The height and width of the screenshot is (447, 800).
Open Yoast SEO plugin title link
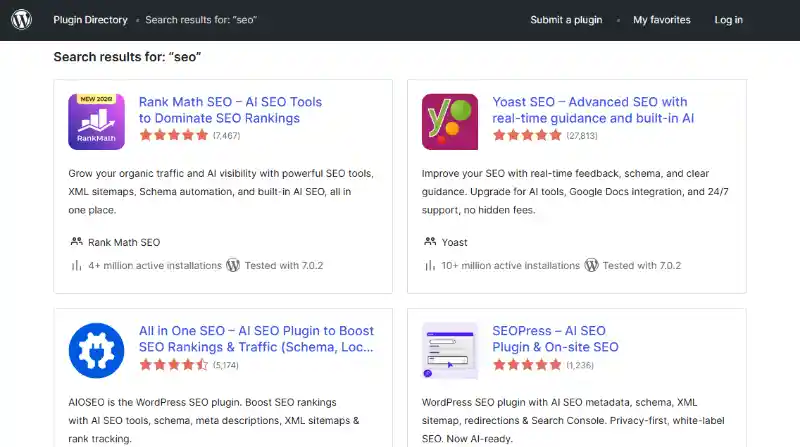point(593,110)
